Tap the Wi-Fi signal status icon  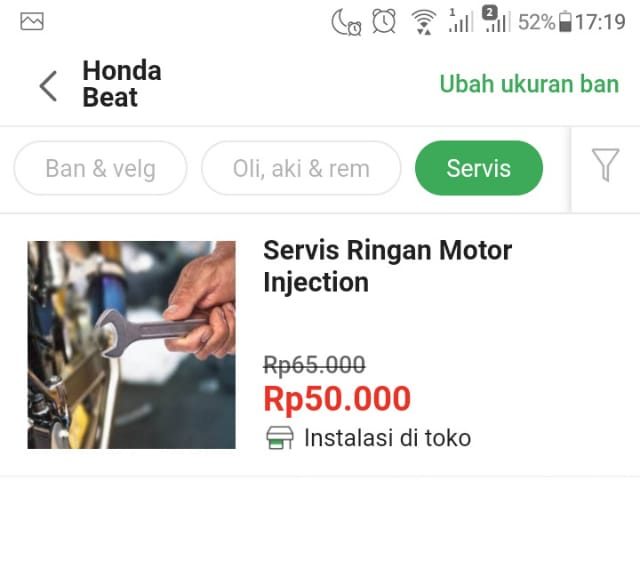tap(424, 22)
